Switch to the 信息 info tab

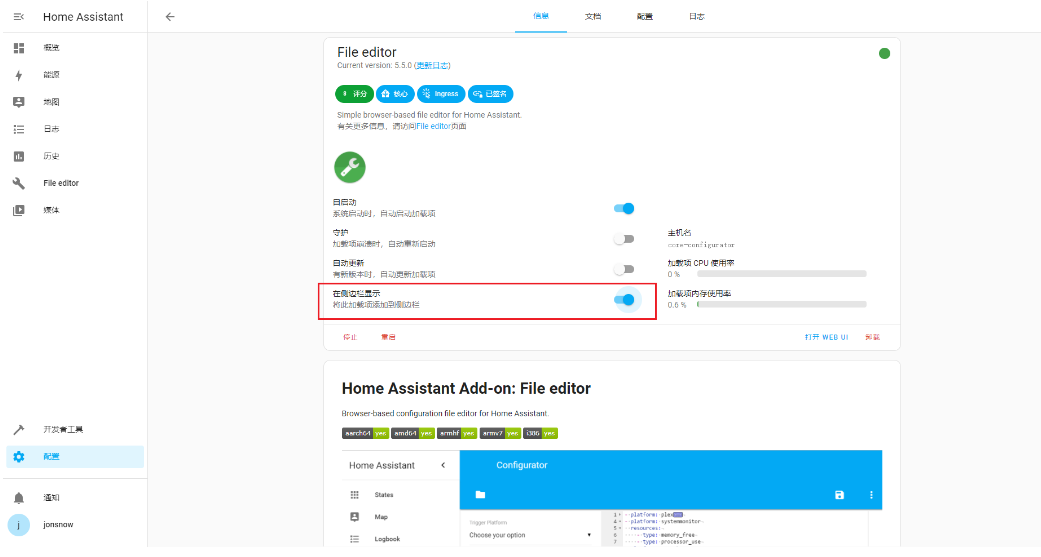(x=541, y=17)
